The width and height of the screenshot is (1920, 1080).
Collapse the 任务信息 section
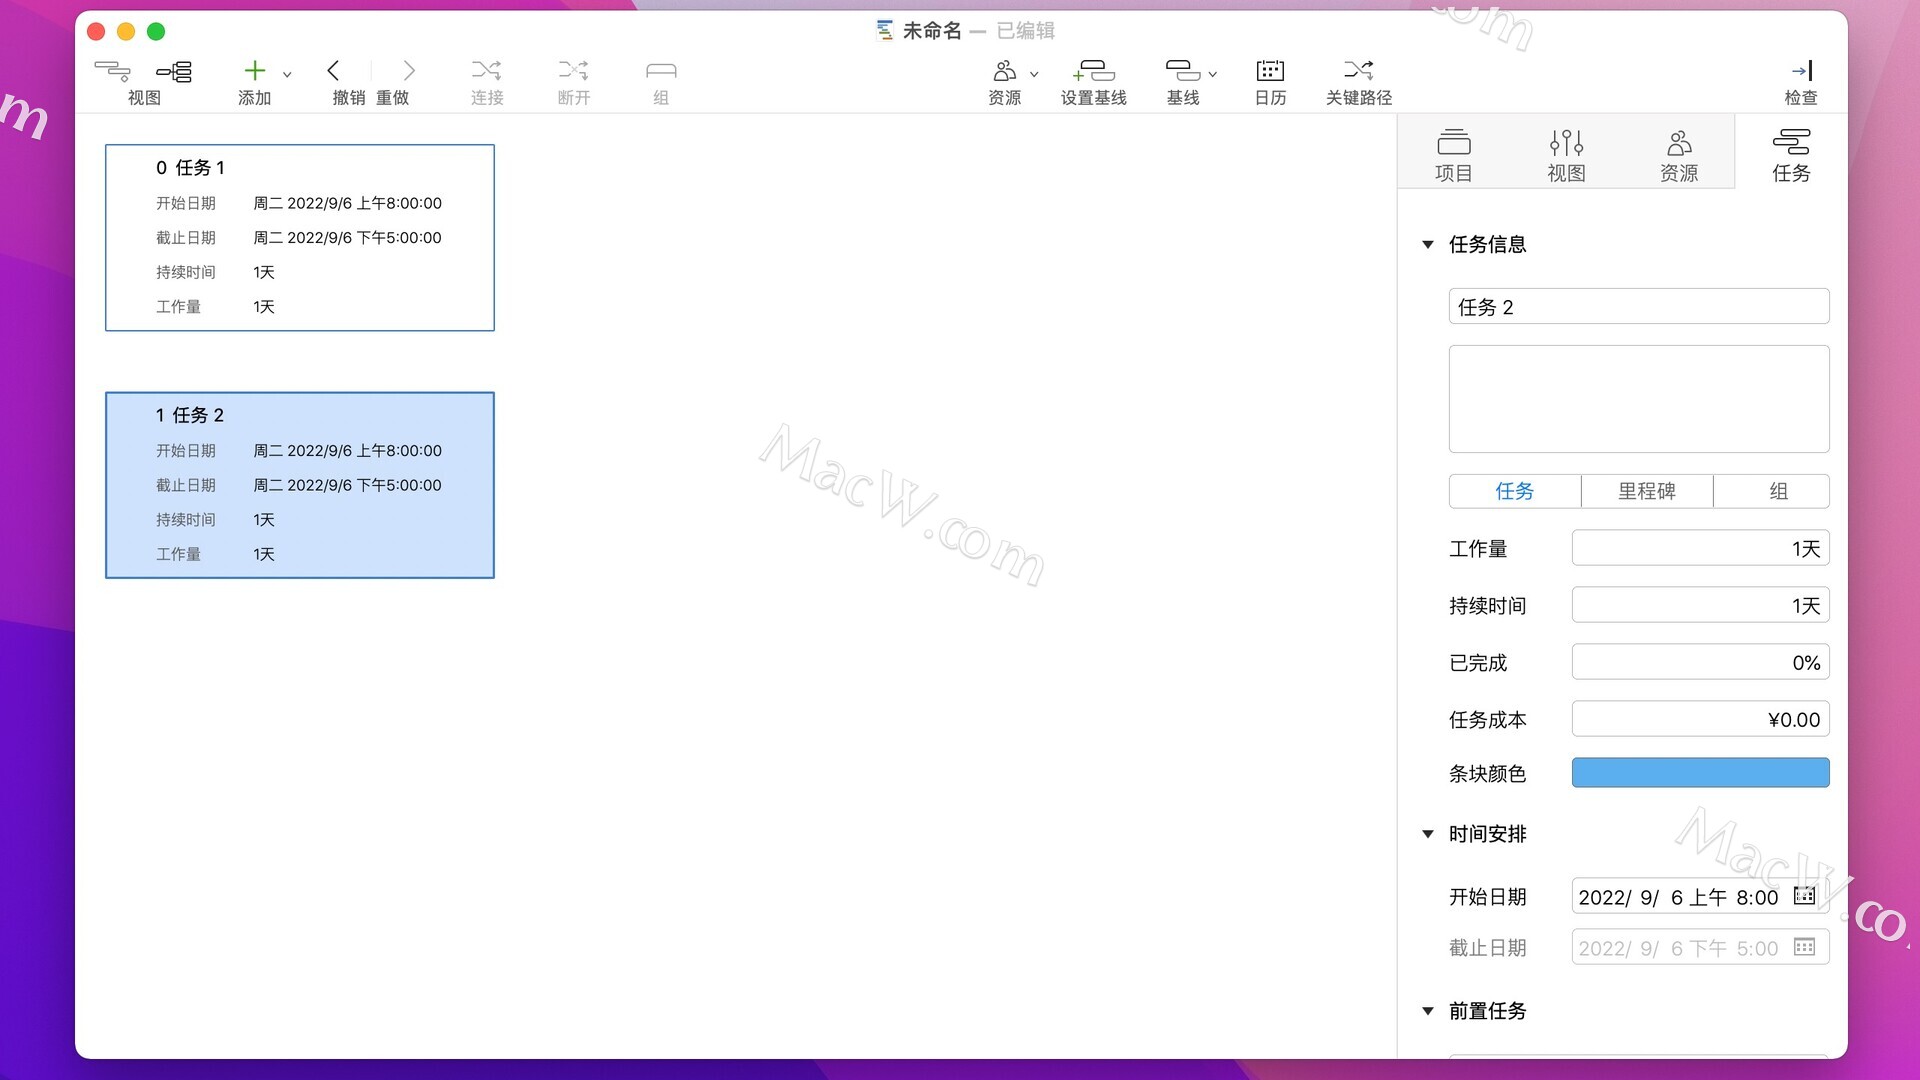1428,245
